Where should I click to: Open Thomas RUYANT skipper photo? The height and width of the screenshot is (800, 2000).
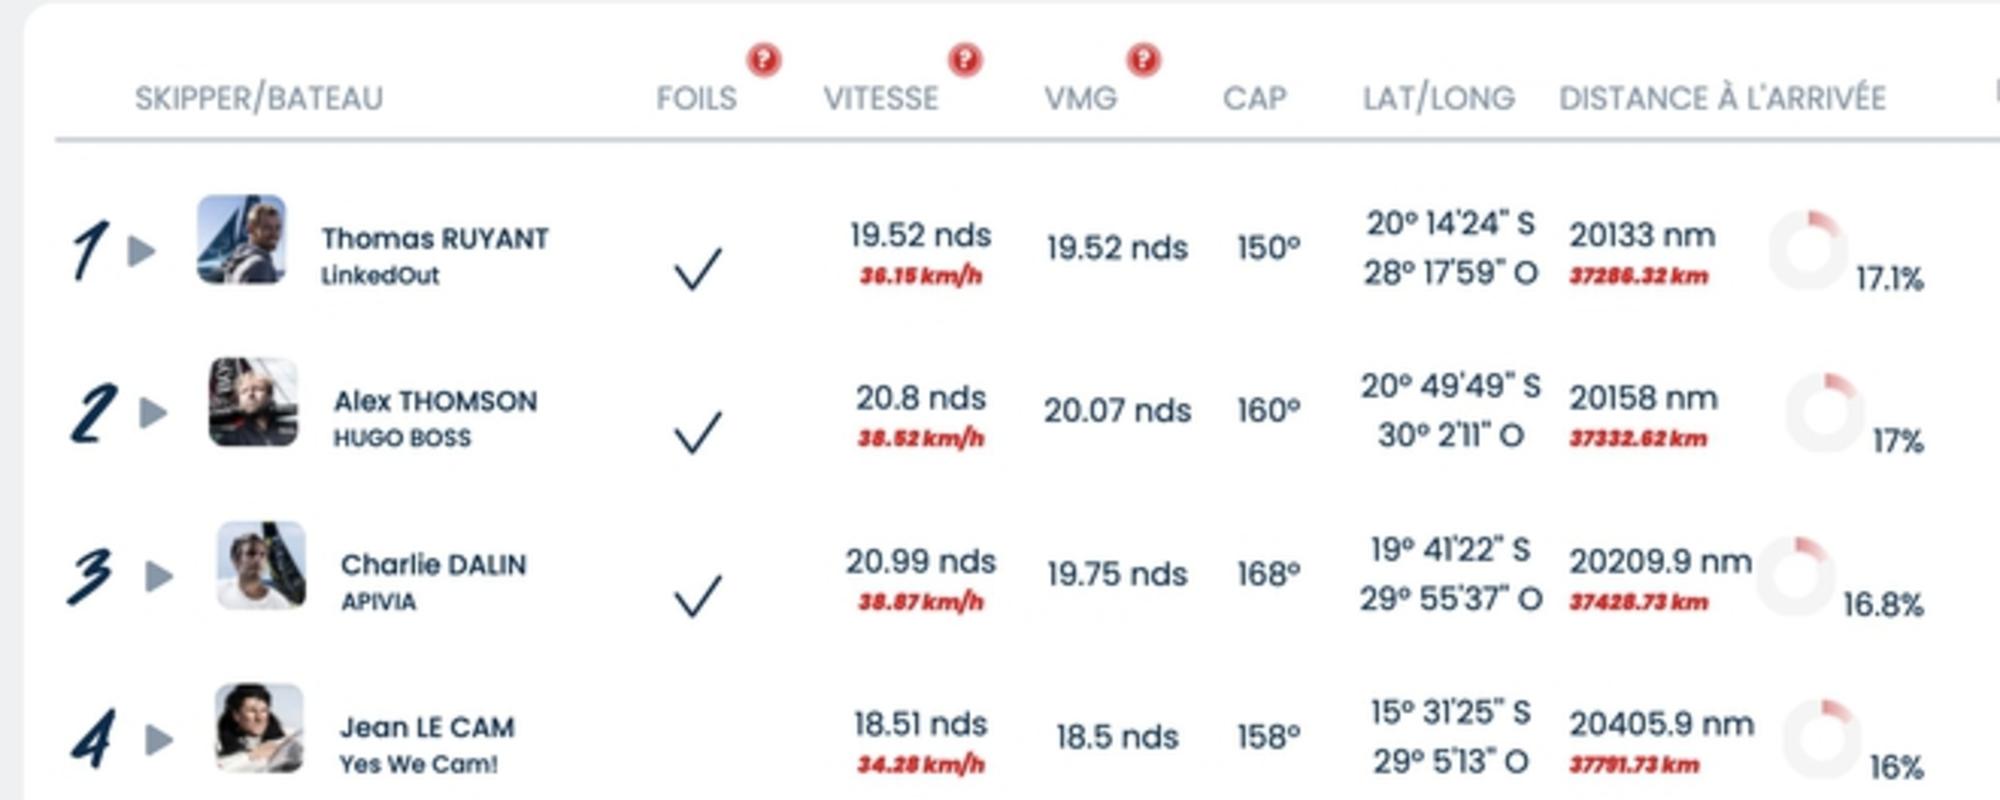point(241,239)
